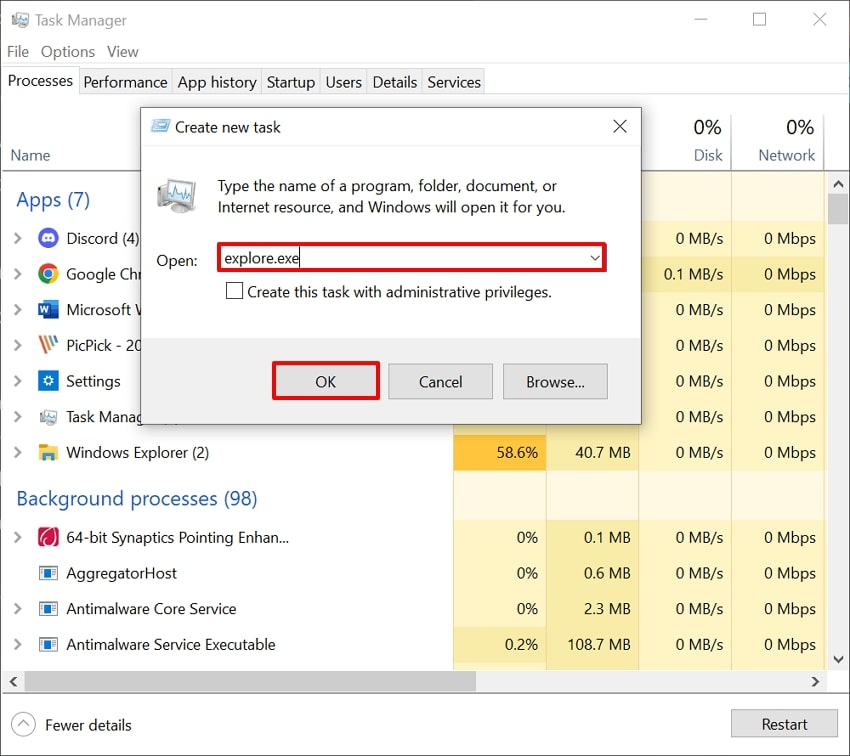Select the Microsoft Word icon

click(48, 309)
